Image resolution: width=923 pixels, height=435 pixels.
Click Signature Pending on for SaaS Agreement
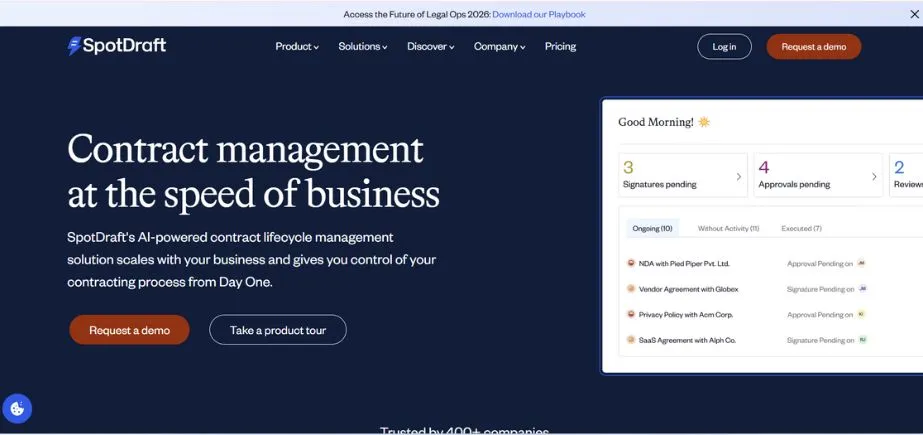[x=820, y=340]
